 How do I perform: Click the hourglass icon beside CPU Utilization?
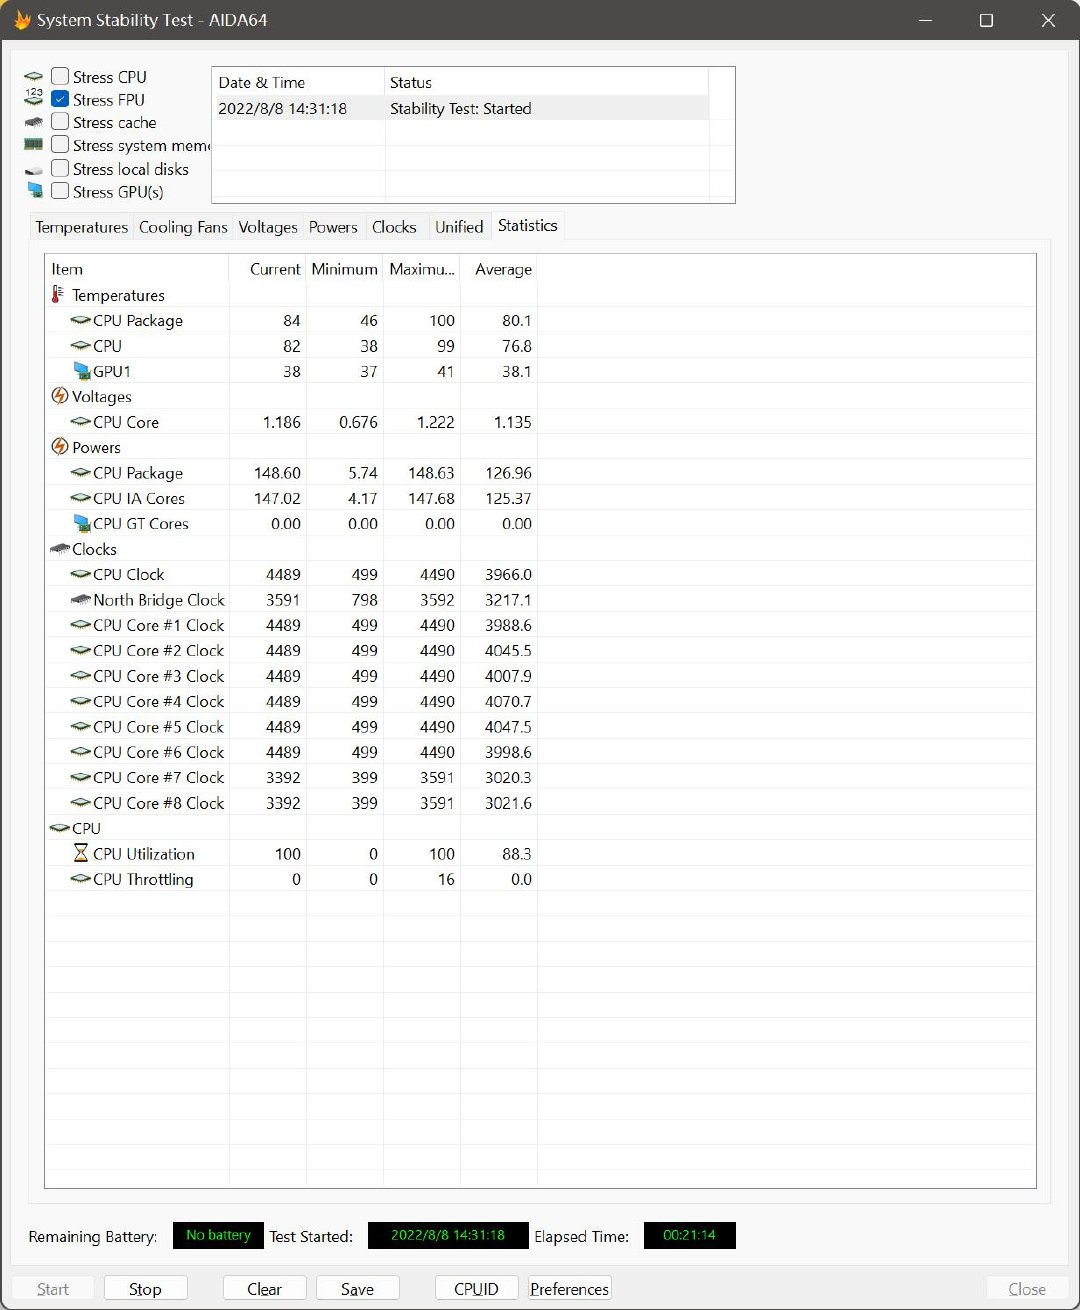(x=81, y=853)
